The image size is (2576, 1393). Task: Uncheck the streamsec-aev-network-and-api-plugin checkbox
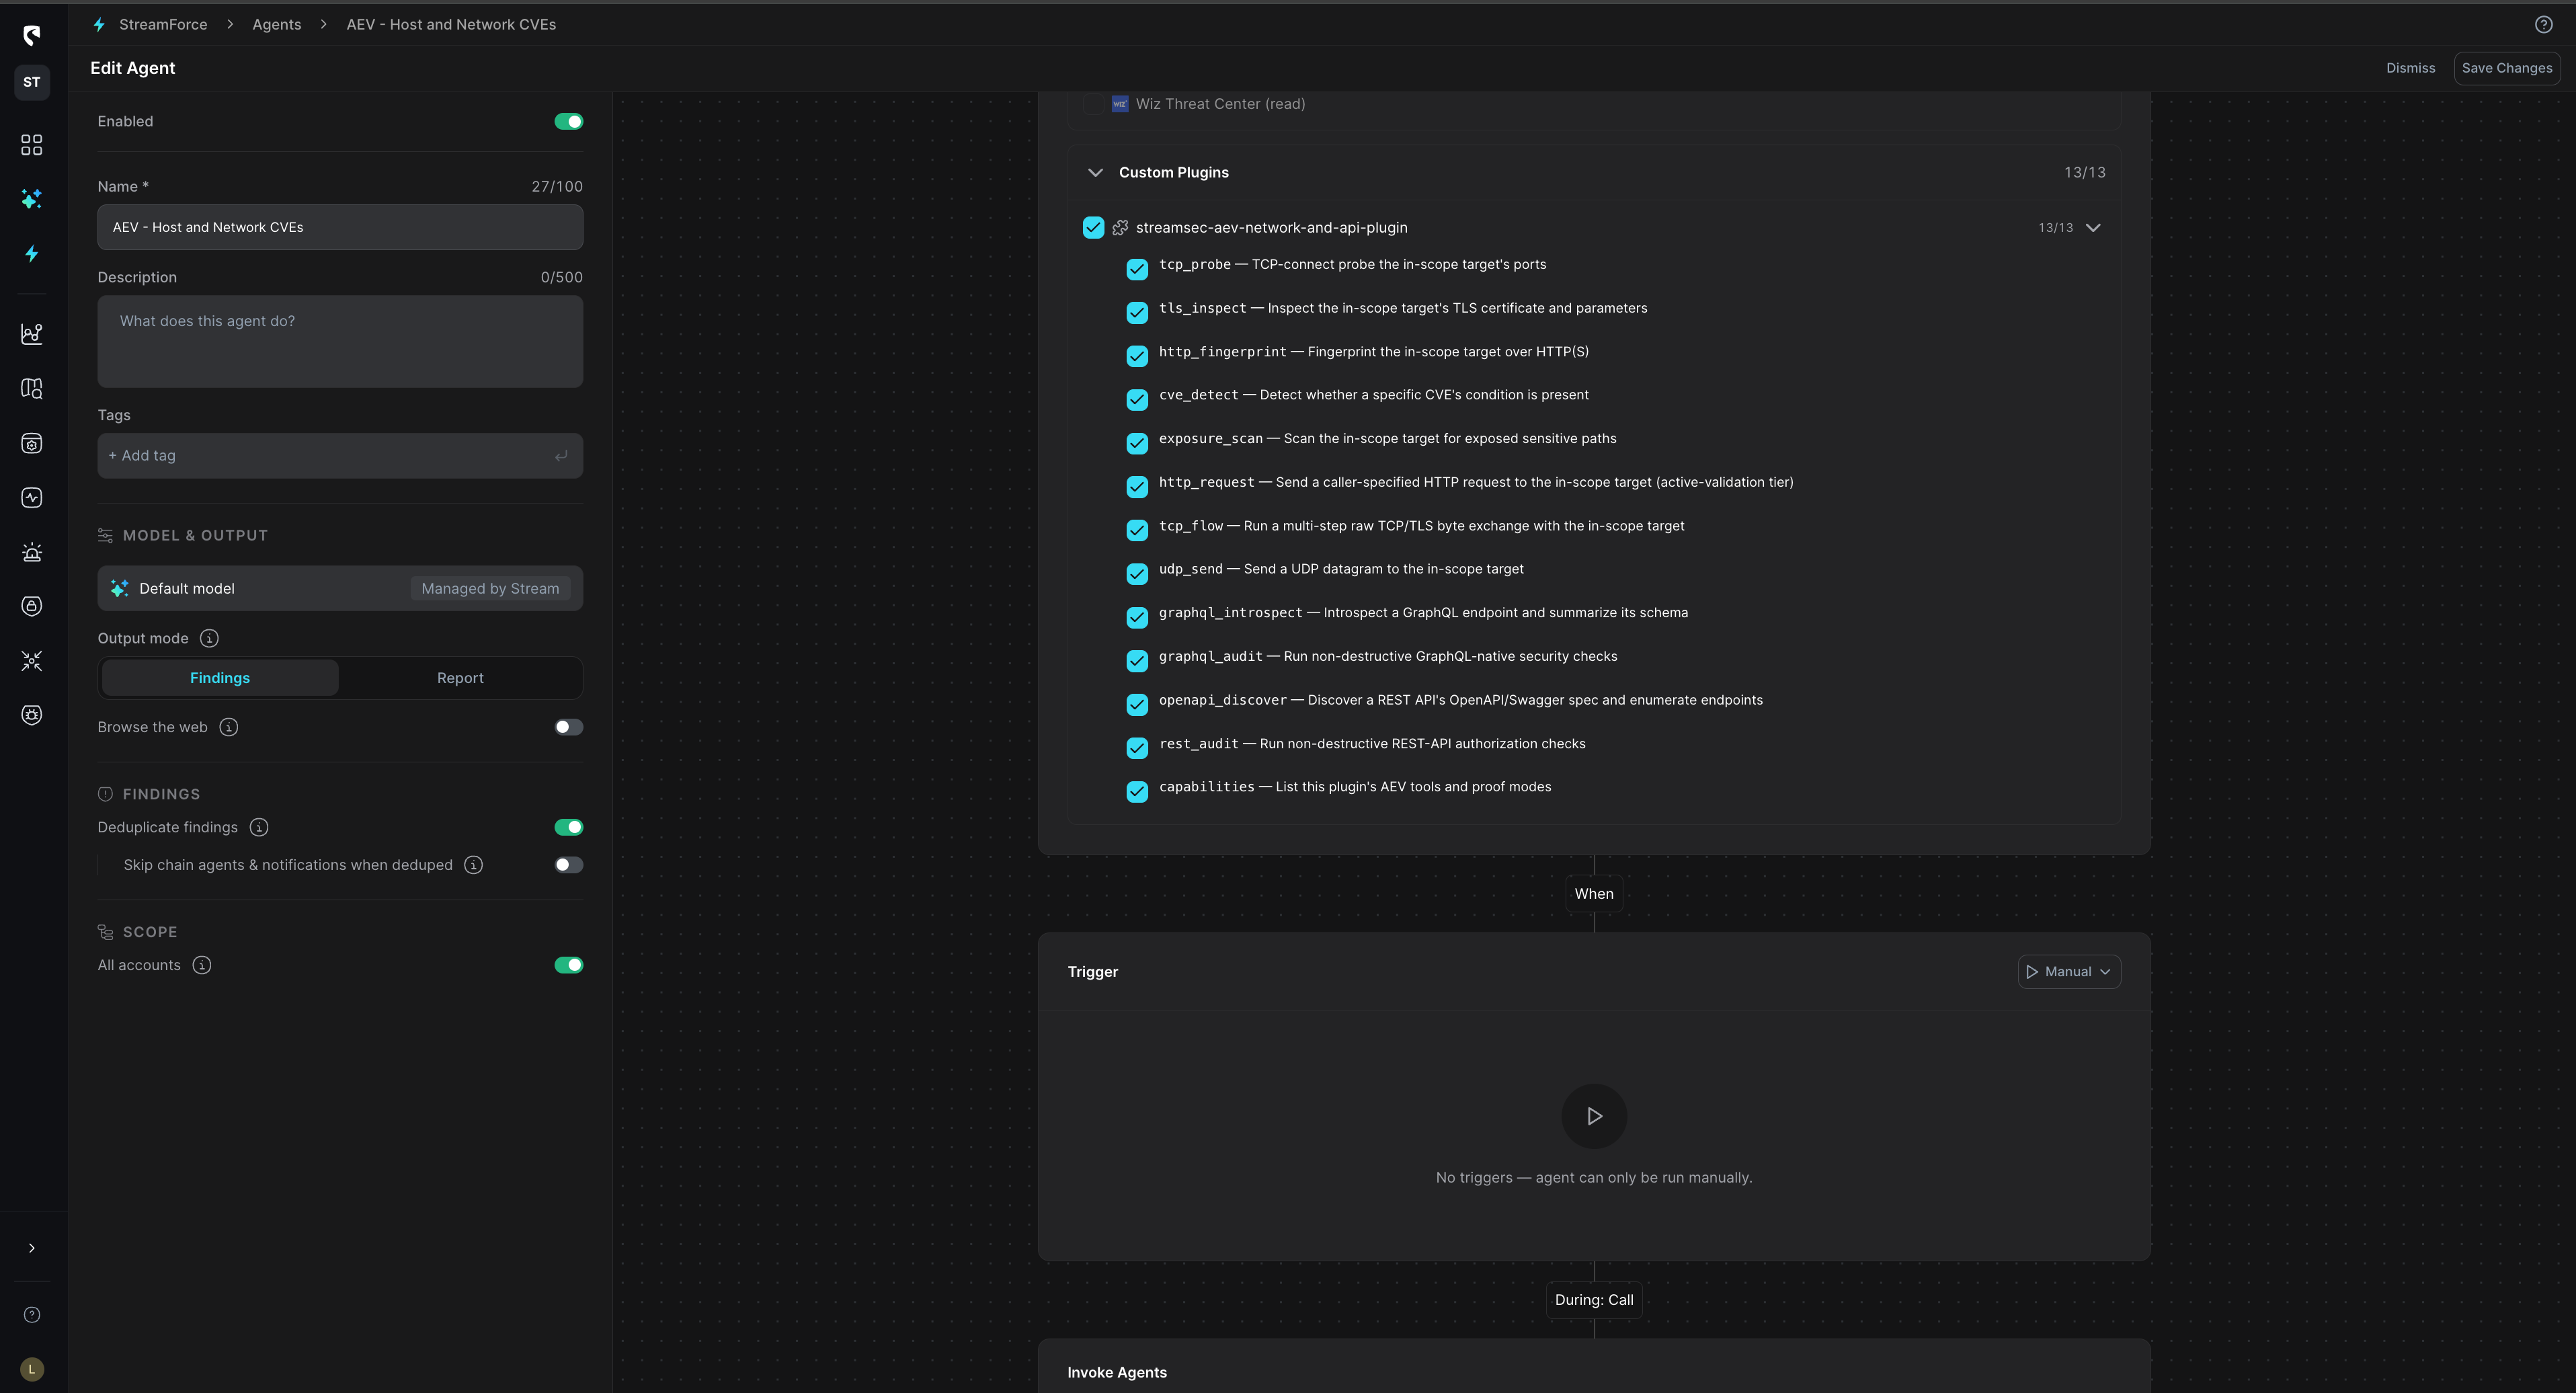(x=1093, y=228)
